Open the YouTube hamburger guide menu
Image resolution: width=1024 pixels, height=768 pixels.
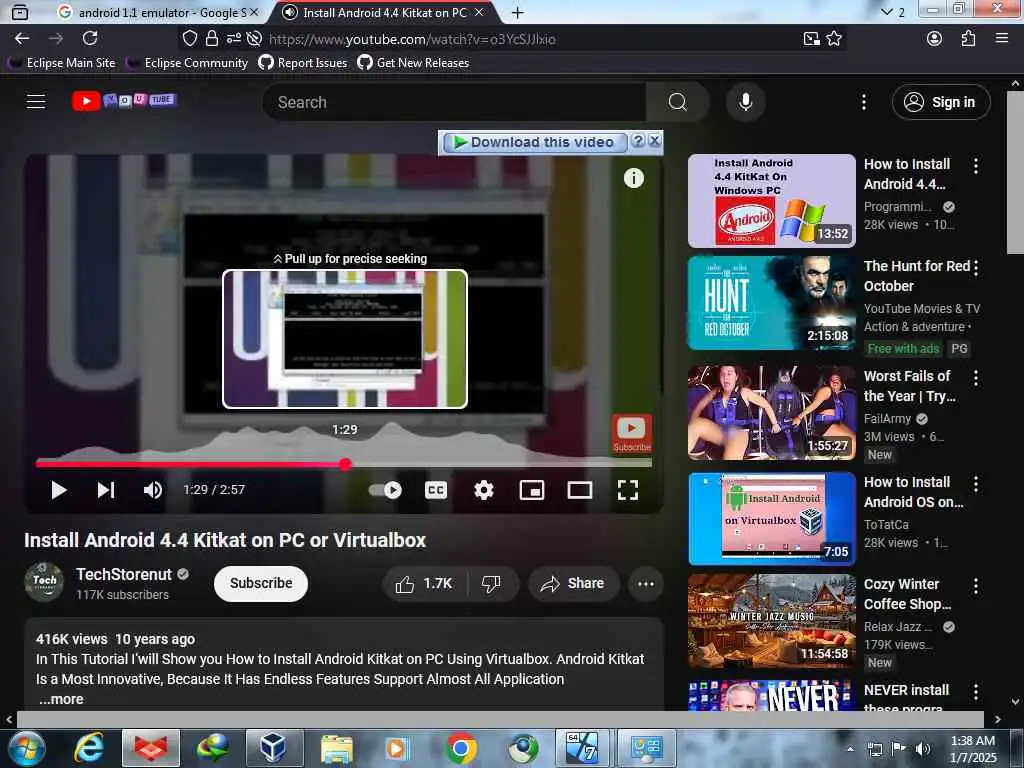pos(36,102)
